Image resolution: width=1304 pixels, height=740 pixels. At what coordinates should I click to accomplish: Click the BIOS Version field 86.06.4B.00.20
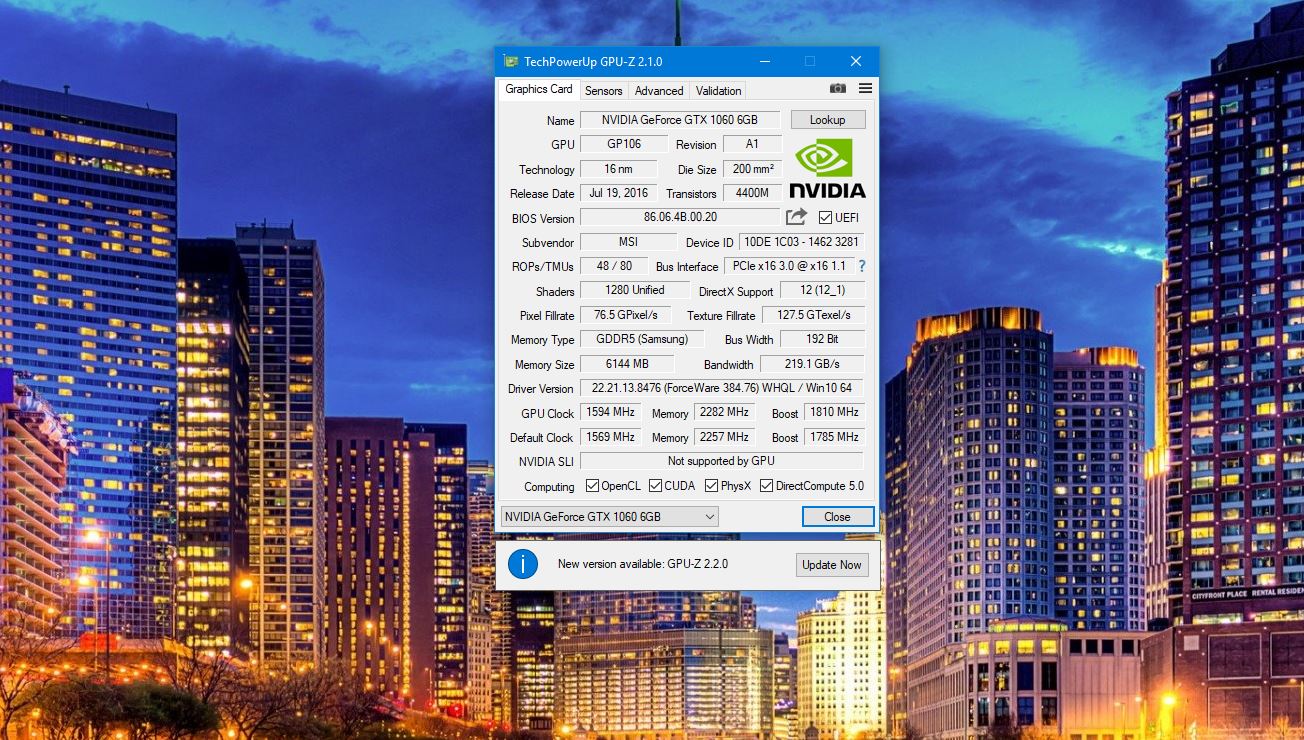tap(680, 217)
